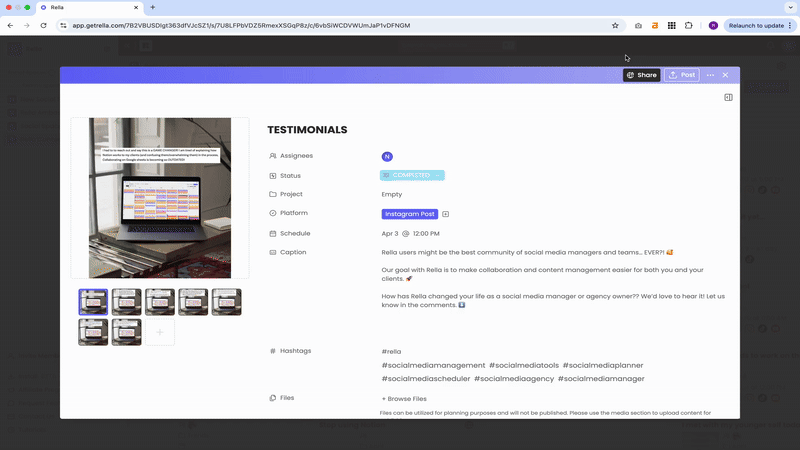Click the #socialmediaplanner hashtag
This screenshot has width=800, height=450.
pos(603,365)
